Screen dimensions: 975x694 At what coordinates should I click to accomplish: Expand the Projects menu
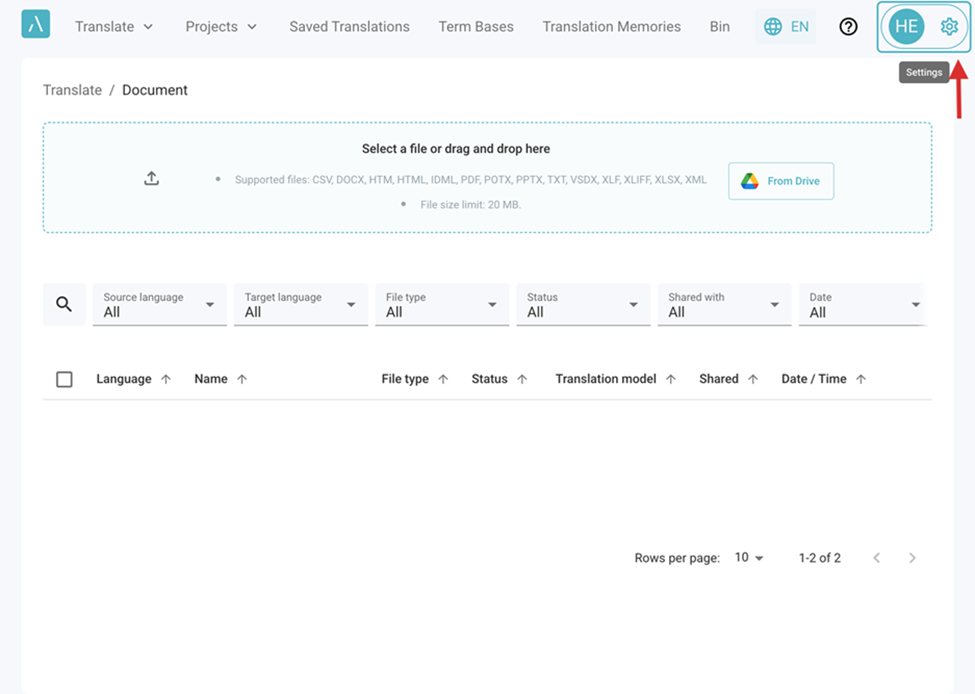tap(221, 27)
